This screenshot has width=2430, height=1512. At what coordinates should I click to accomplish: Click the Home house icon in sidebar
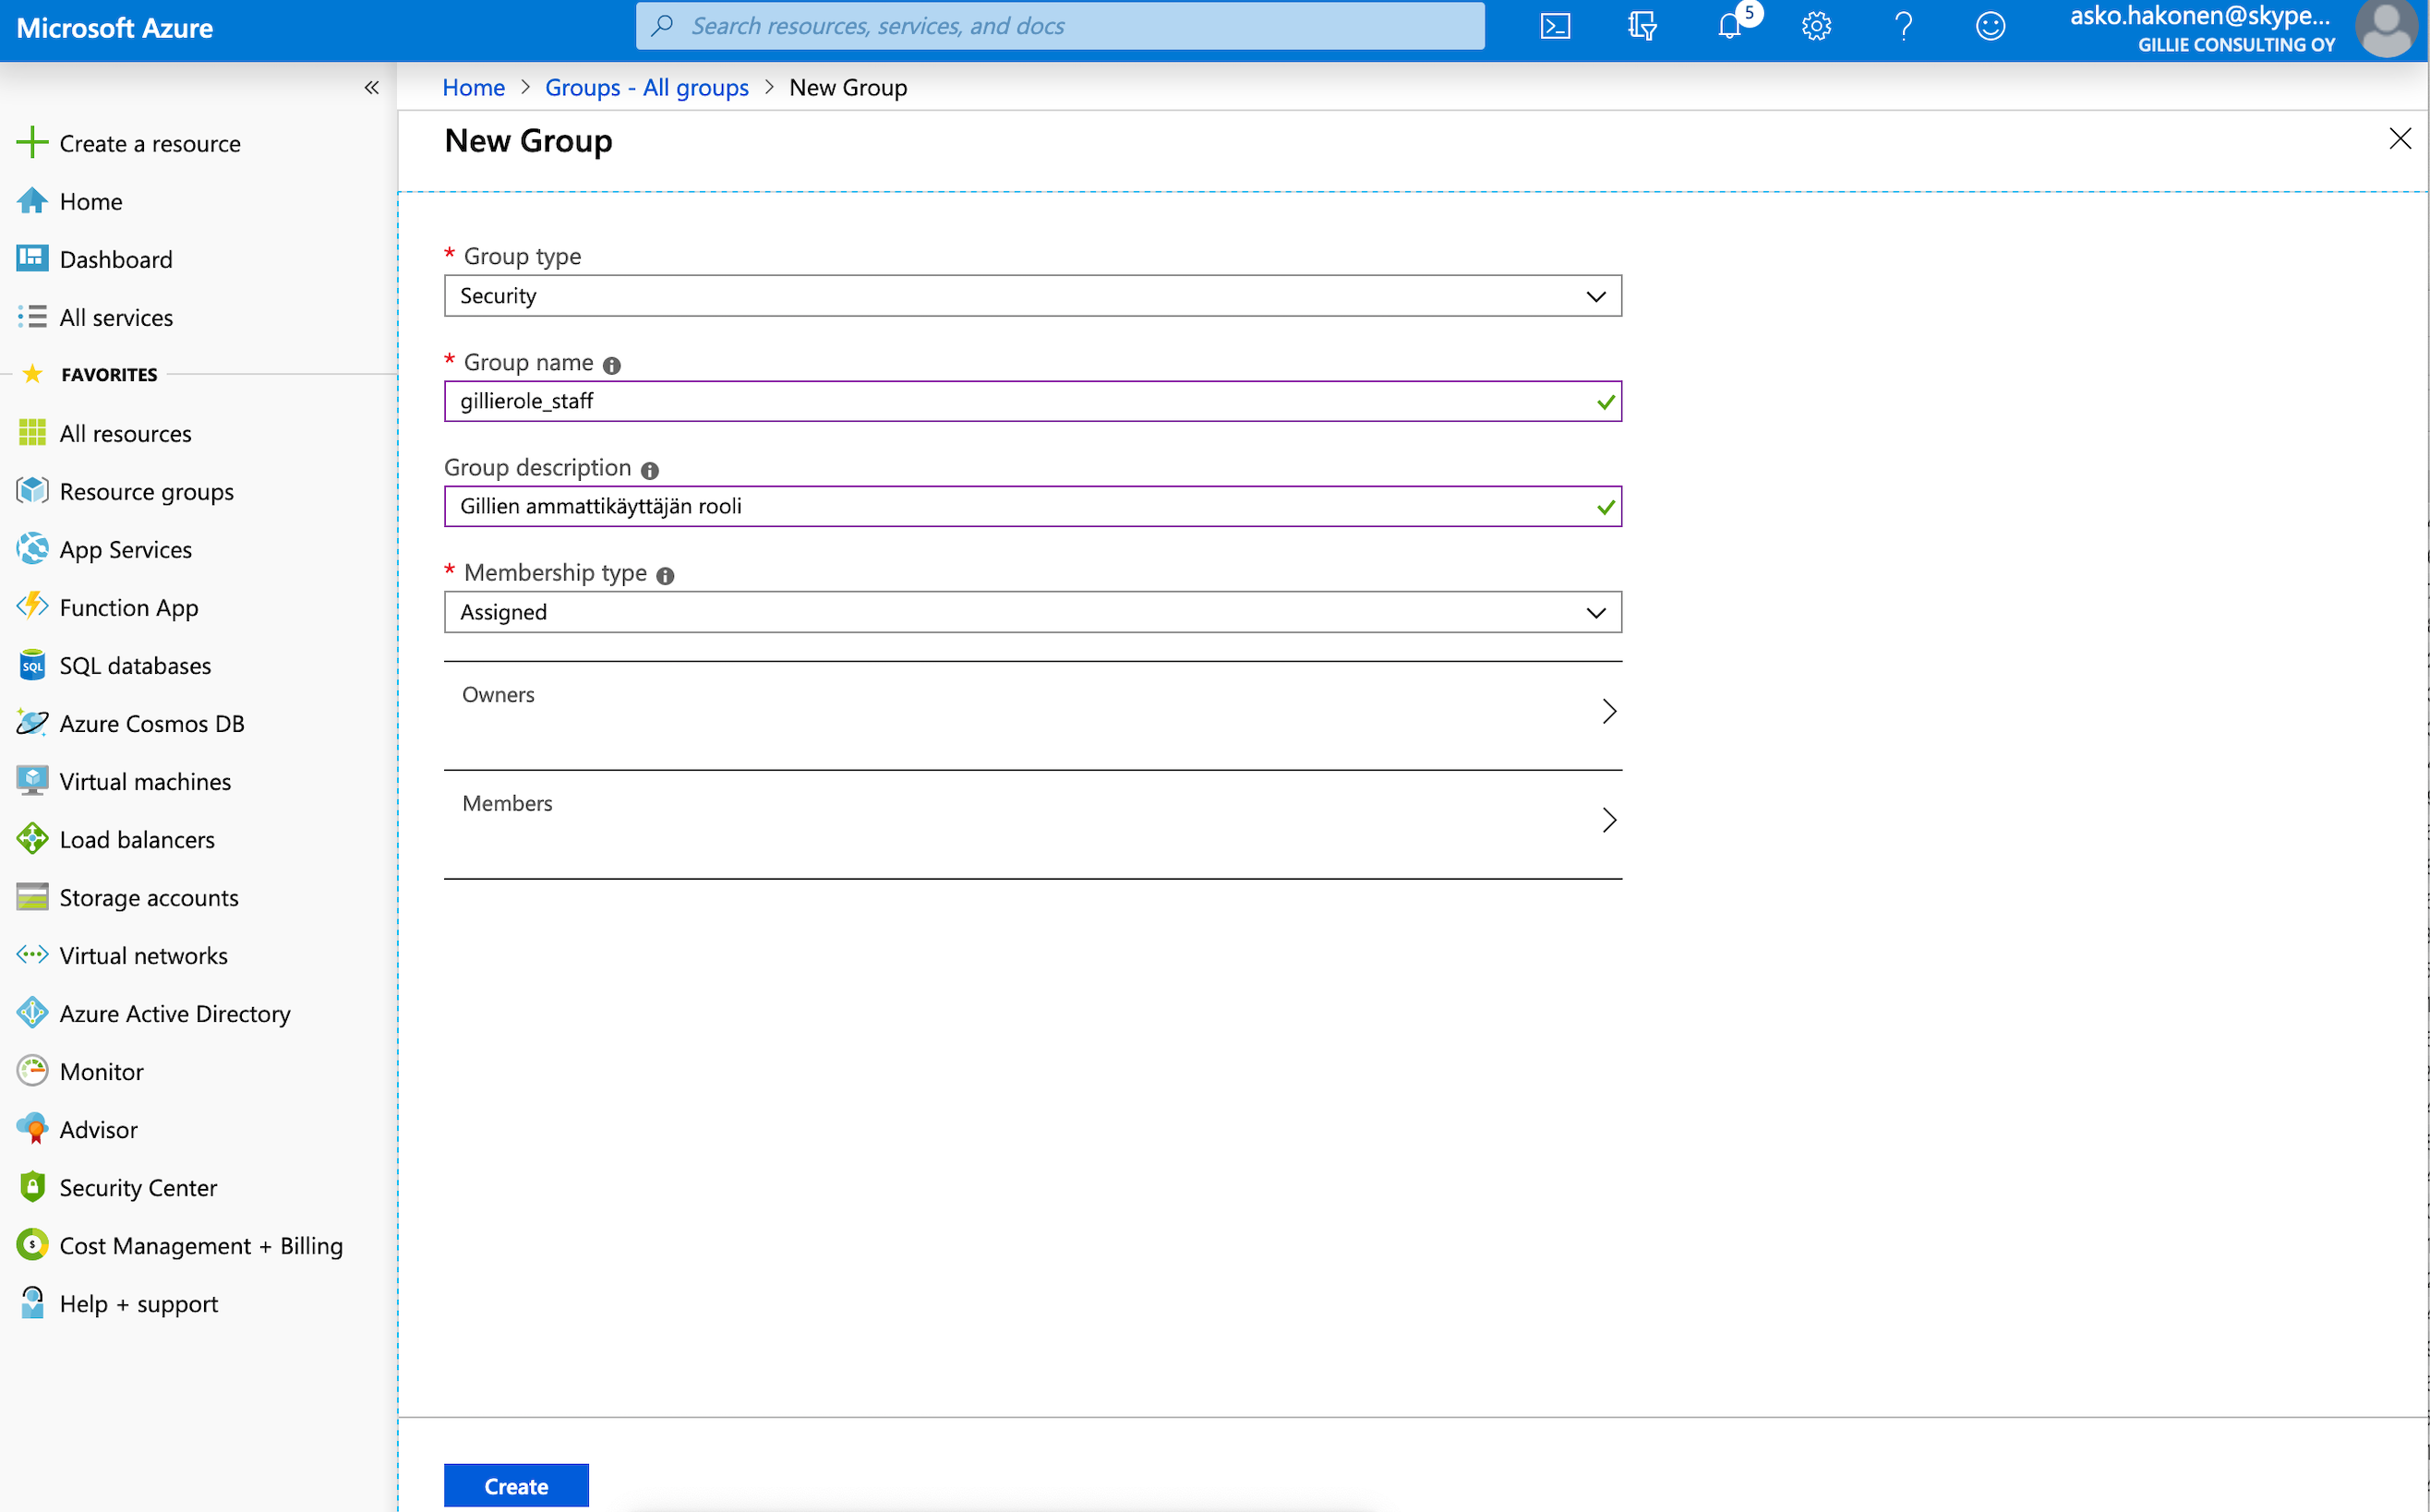tap(32, 200)
